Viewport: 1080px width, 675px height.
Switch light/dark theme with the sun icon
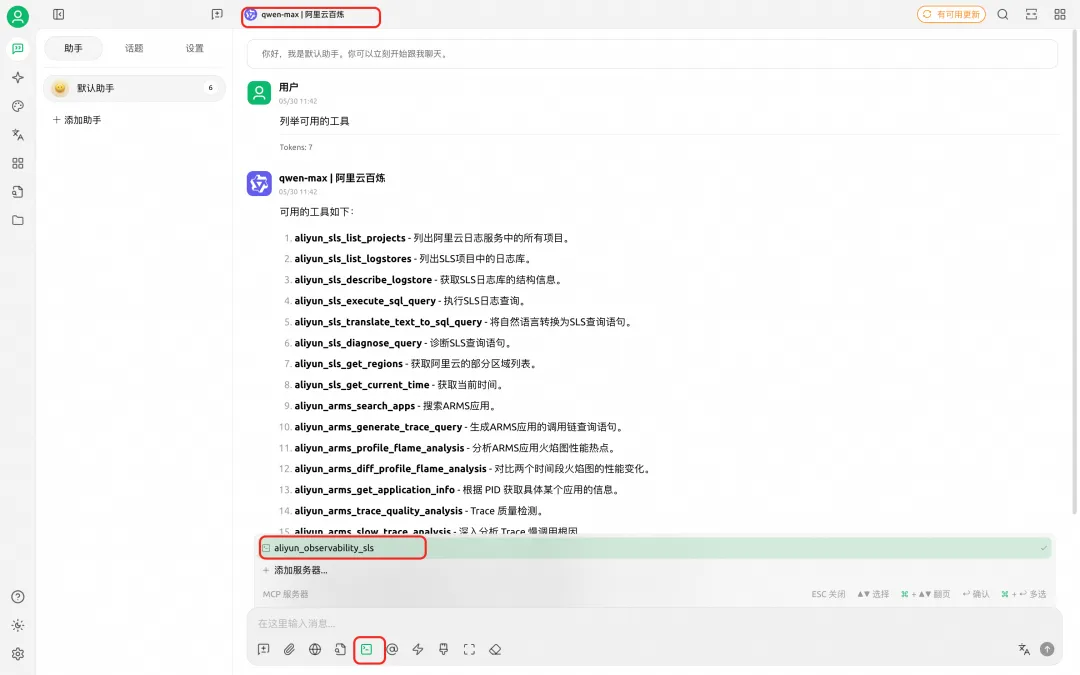17,625
